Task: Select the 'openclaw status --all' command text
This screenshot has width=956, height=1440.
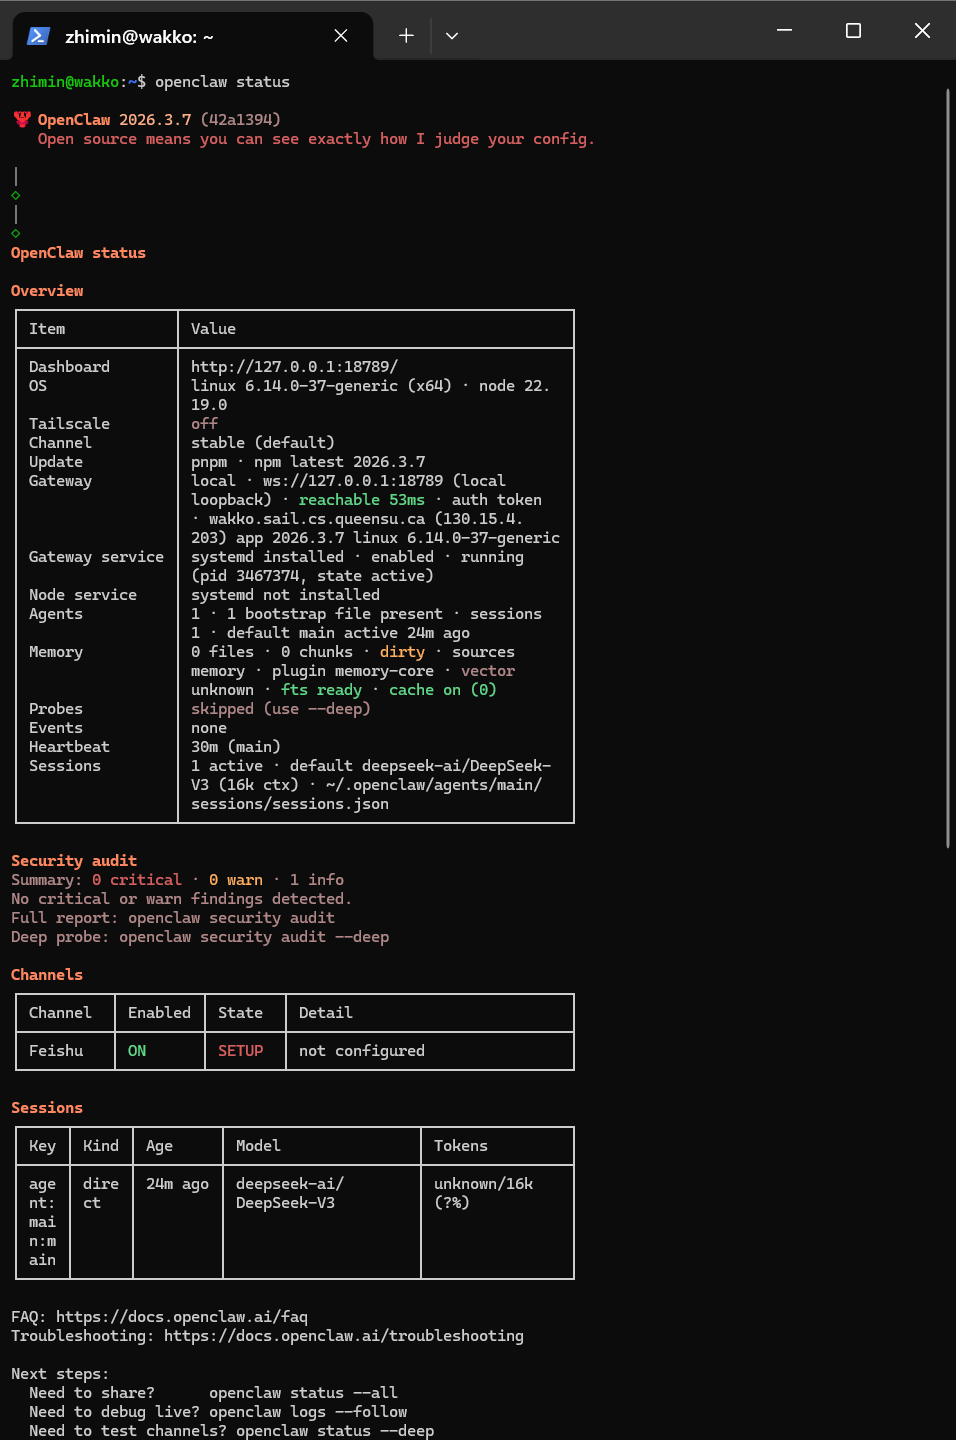Action: [302, 1392]
